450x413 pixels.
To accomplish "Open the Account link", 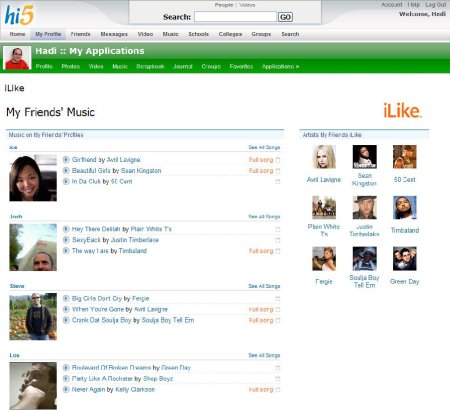I will (x=392, y=5).
